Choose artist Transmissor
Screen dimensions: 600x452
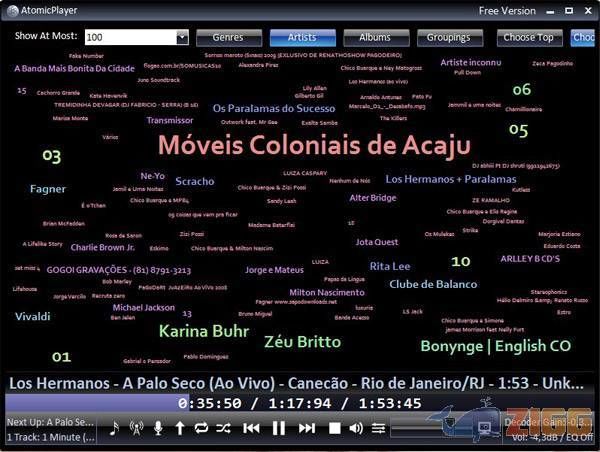pos(170,120)
